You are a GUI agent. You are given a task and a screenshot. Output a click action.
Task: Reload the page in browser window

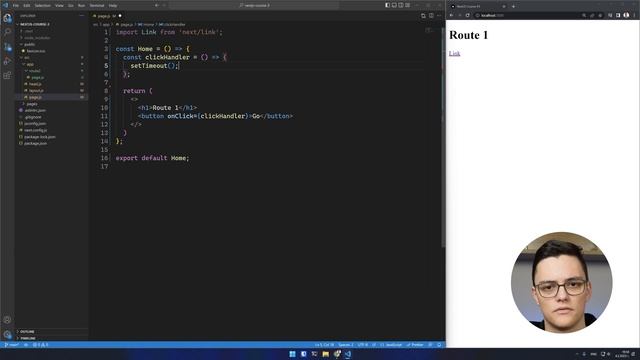(467, 16)
